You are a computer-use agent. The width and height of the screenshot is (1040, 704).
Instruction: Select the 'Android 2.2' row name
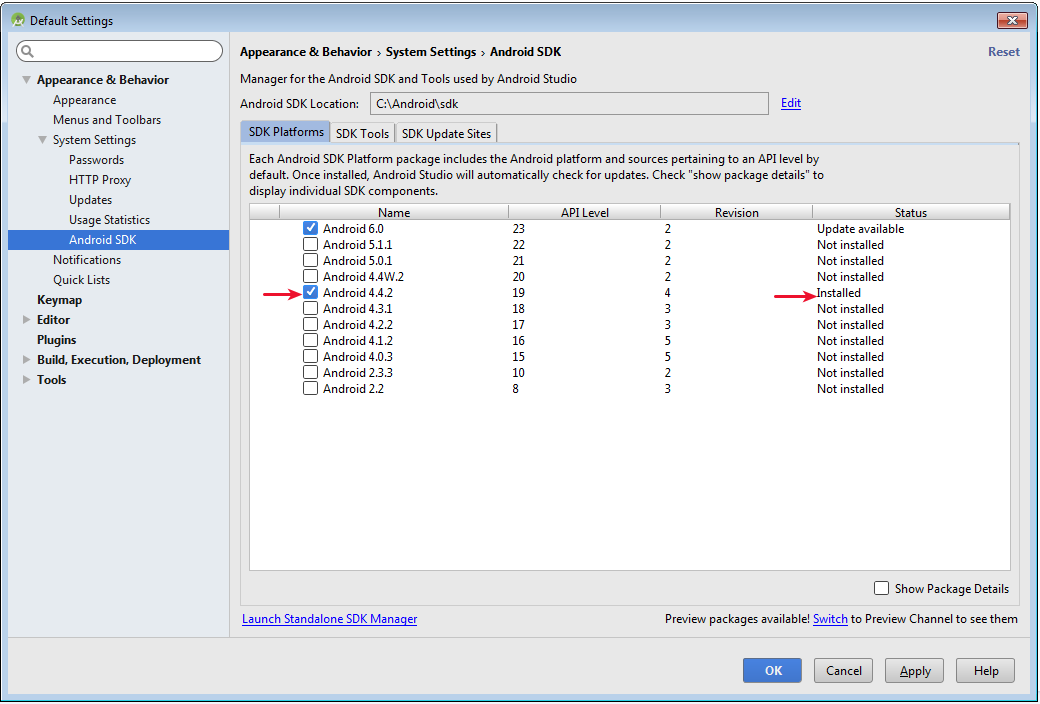(353, 388)
